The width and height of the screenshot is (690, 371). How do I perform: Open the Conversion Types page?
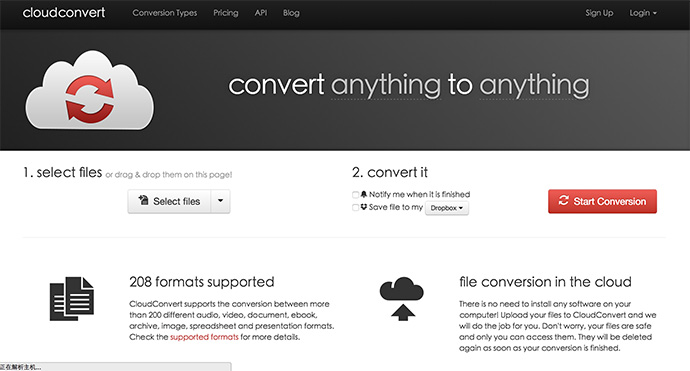tap(165, 13)
